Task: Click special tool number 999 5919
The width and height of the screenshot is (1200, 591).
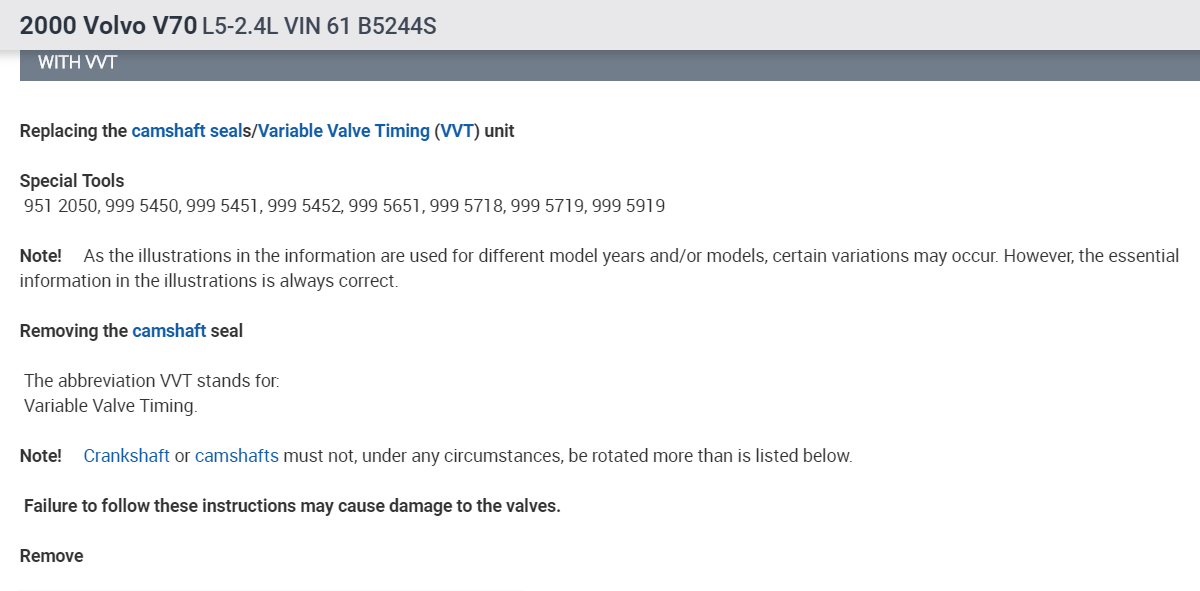Action: click(629, 206)
